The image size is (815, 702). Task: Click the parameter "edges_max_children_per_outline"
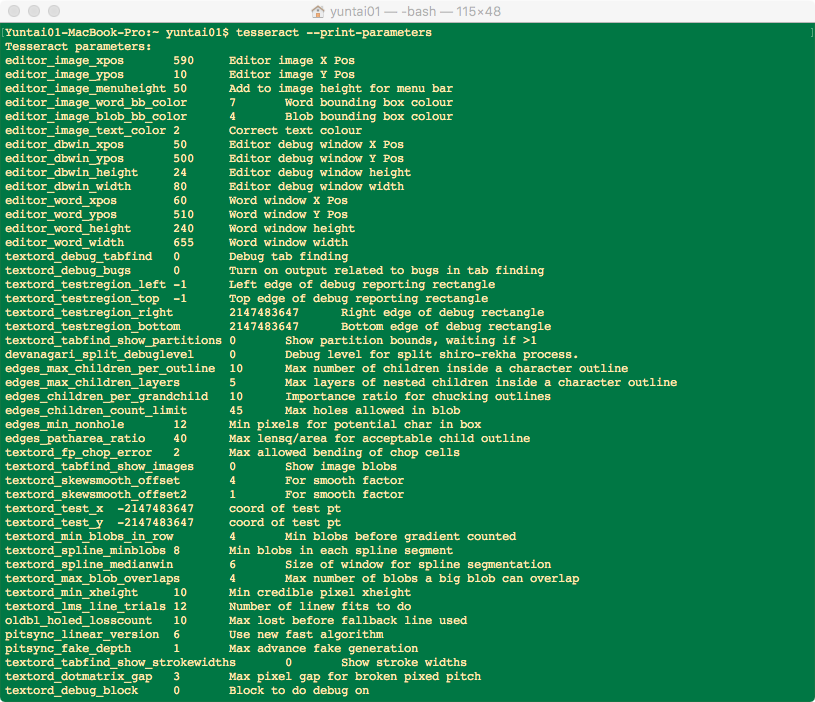point(110,369)
